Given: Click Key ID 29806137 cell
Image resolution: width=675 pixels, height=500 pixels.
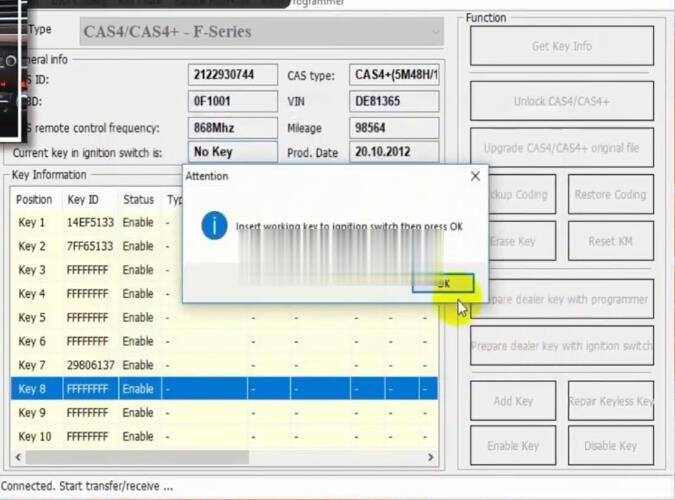Looking at the screenshot, I should coord(90,365).
